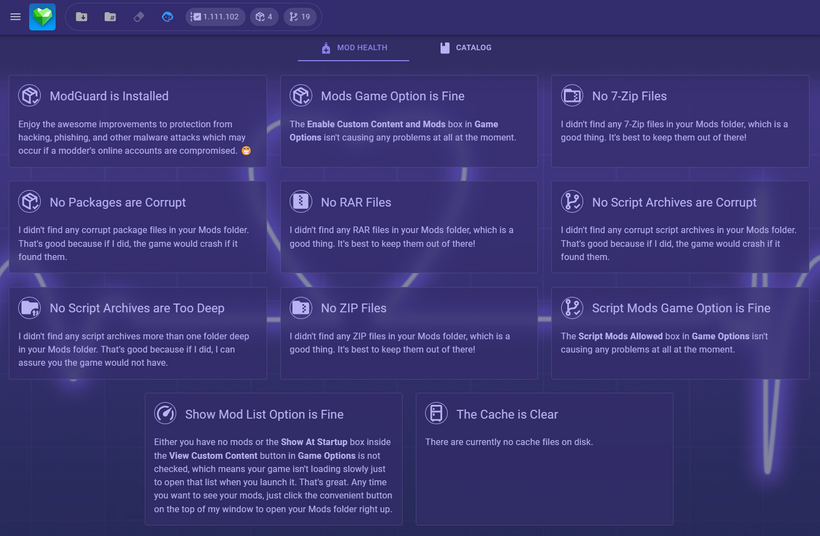Click the green plumbob heart logo
This screenshot has height=536, width=820.
tap(42, 17)
